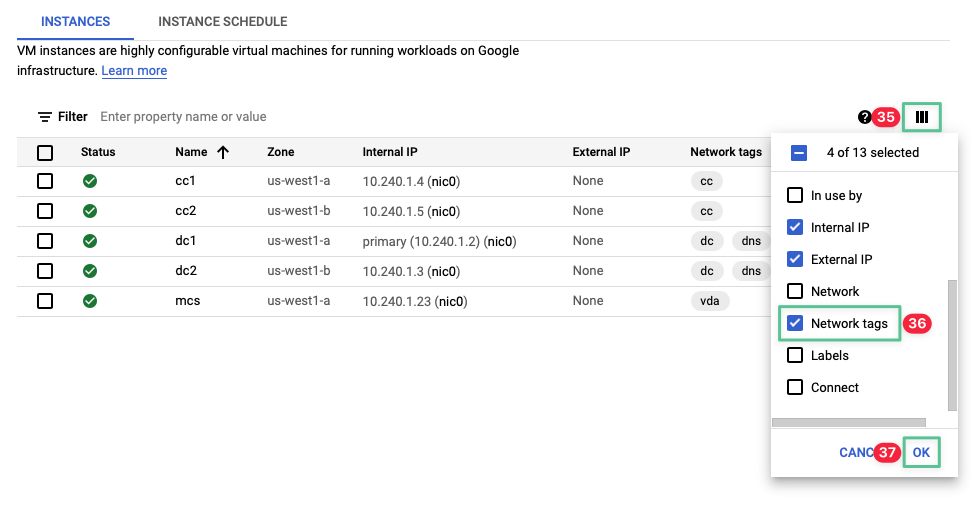Click the vda network tag chip
Viewport: 971px width, 505px height.
[710, 301]
